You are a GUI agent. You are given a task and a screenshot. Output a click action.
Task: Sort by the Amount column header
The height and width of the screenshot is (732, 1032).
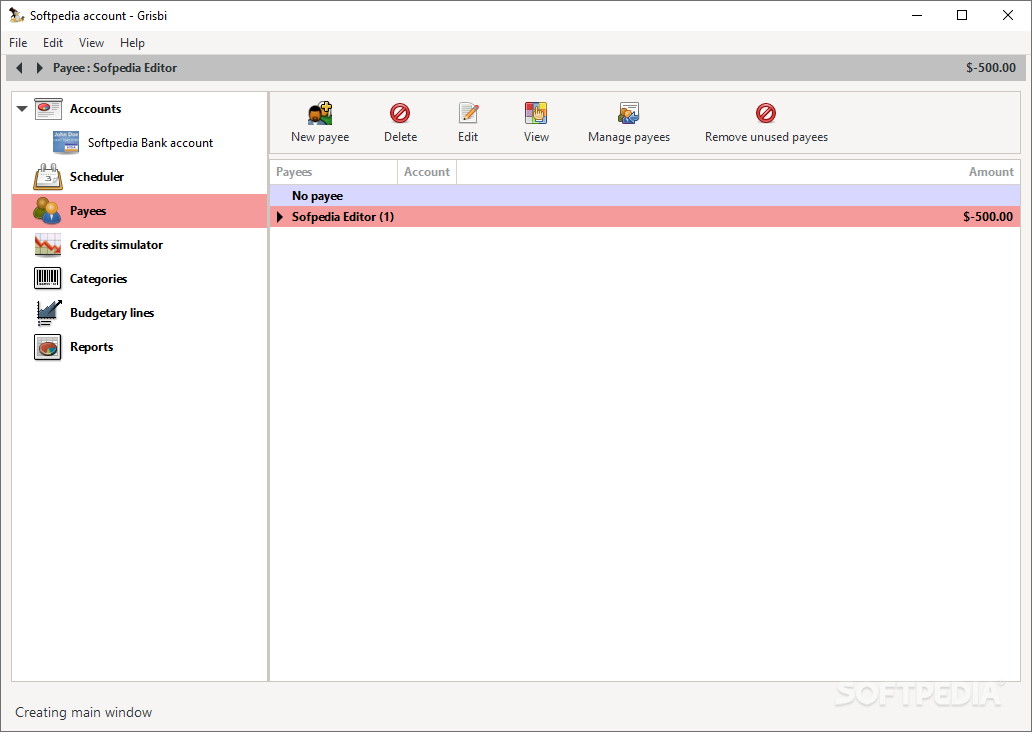738,172
